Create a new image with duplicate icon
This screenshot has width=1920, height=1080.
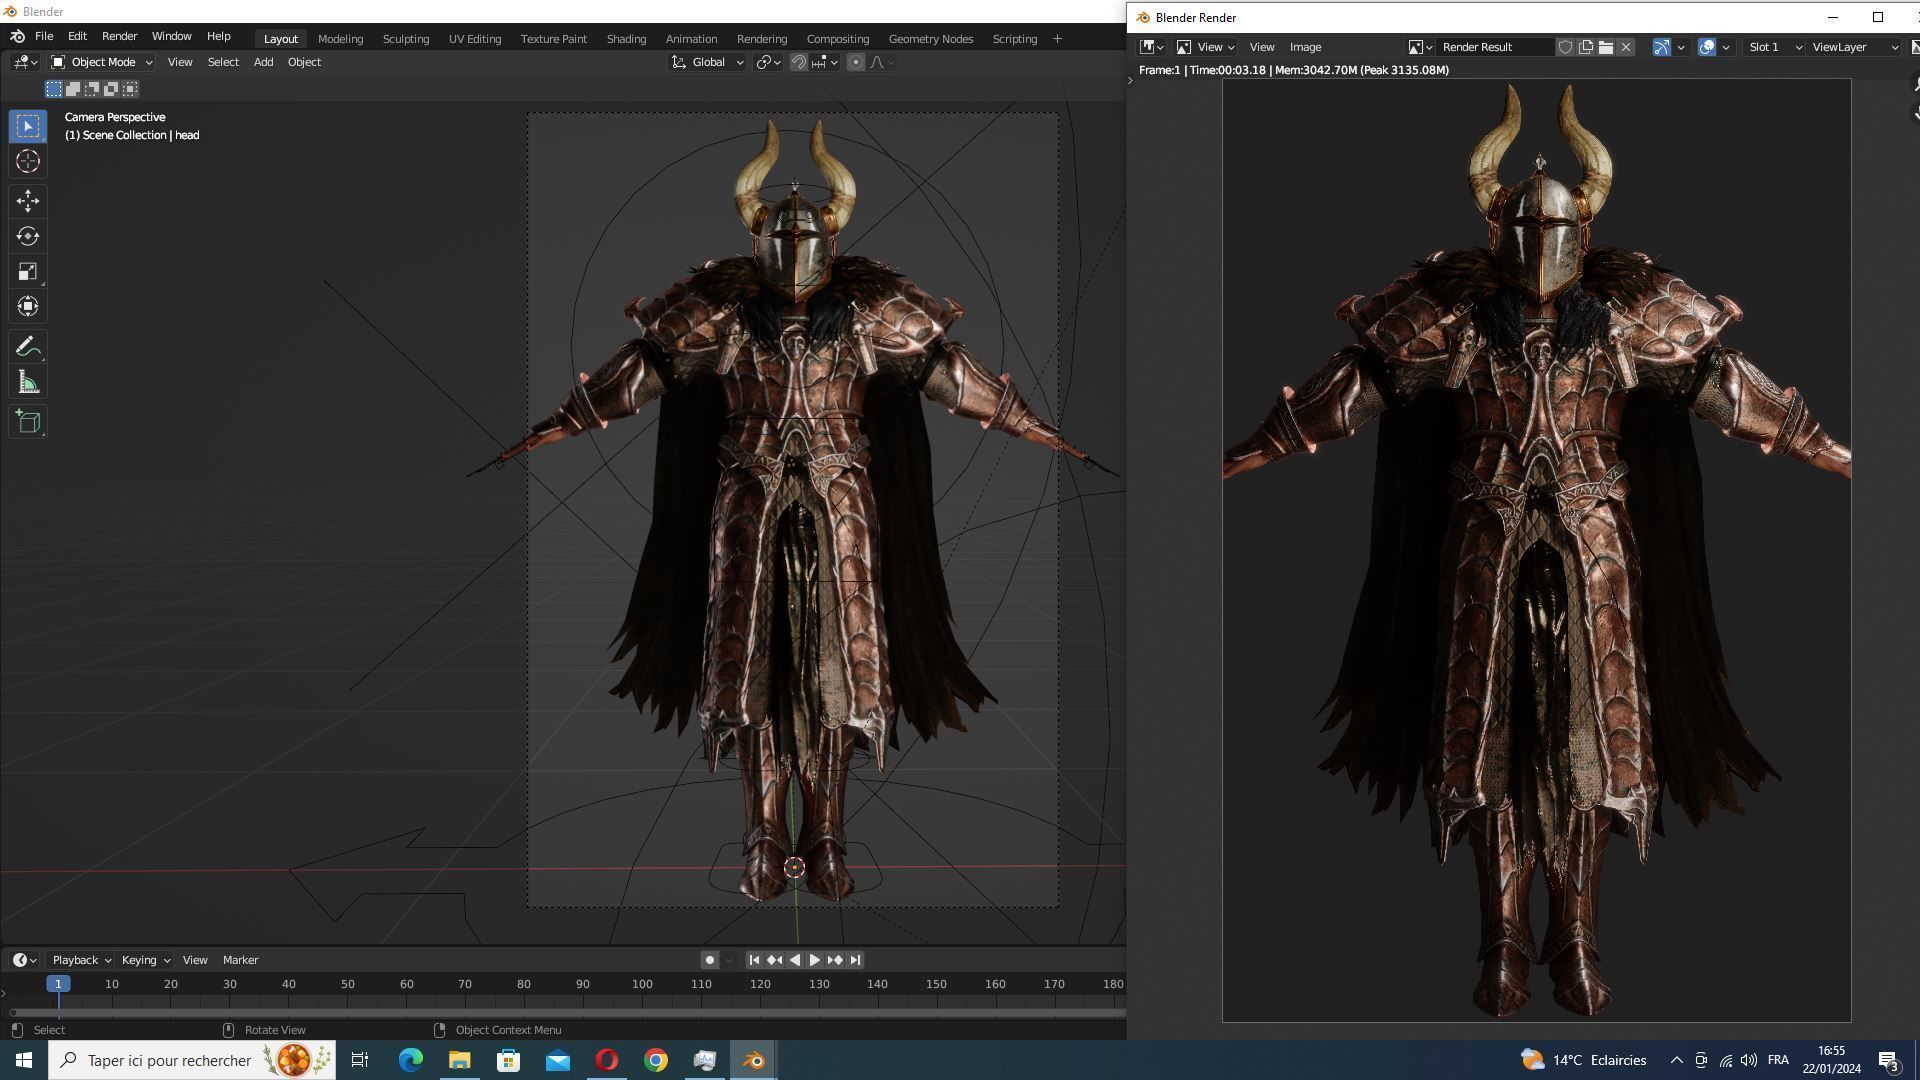coord(1586,47)
